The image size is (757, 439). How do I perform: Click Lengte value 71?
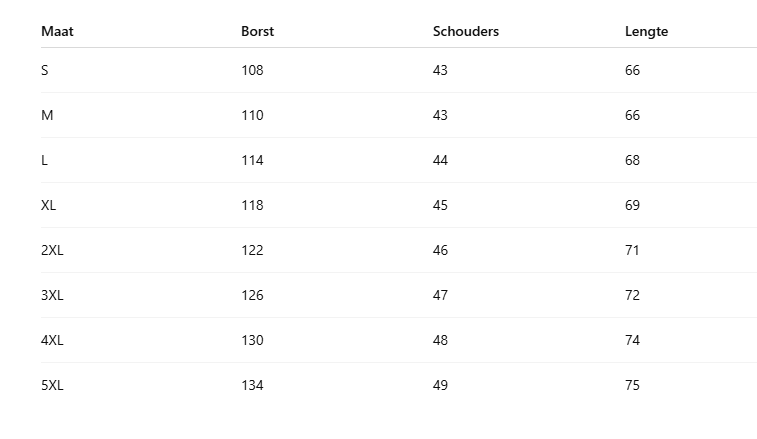[x=632, y=250]
